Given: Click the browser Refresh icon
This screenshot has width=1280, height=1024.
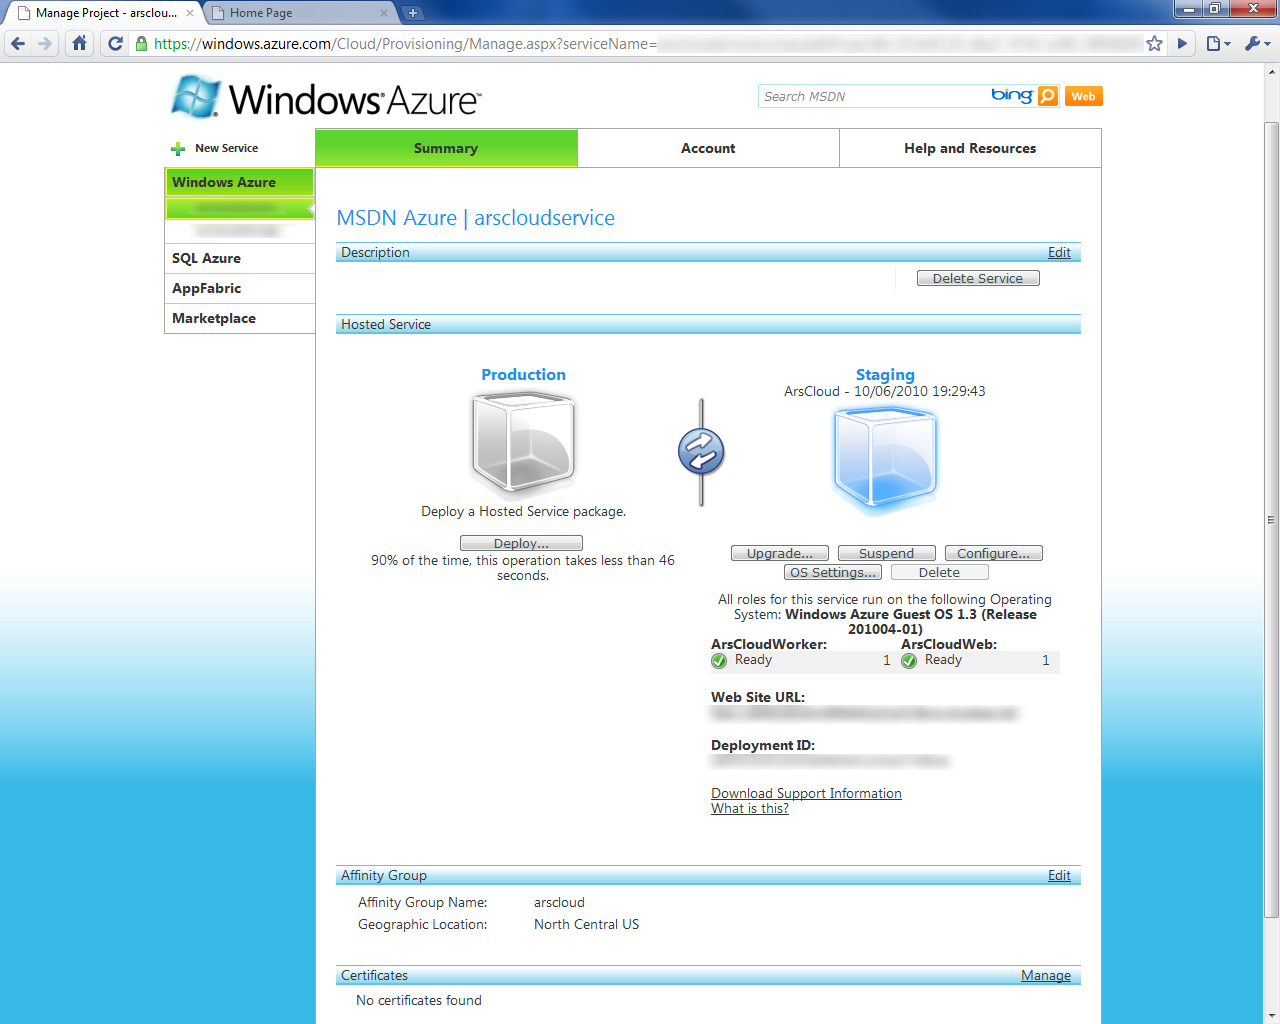Looking at the screenshot, I should pyautogui.click(x=114, y=43).
